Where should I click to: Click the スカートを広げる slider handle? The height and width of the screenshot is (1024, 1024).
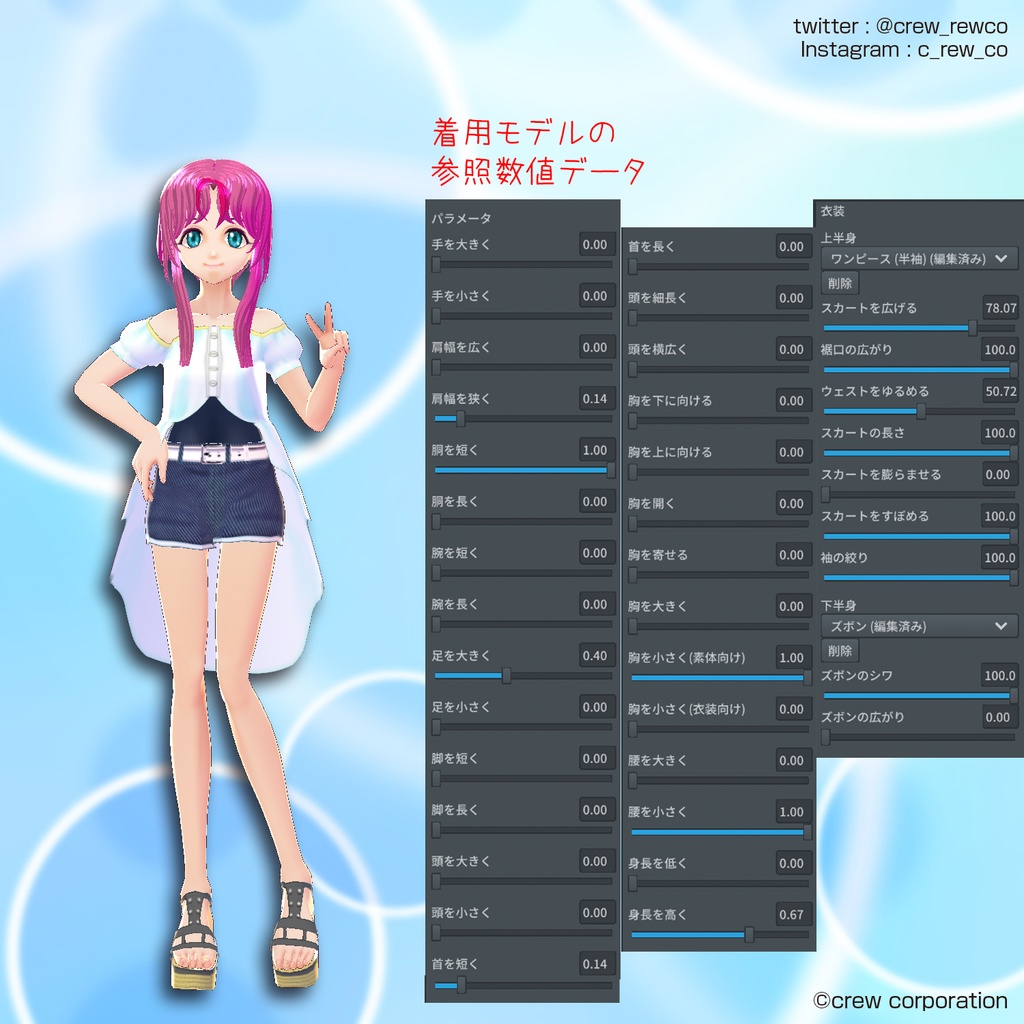pyautogui.click(x=972, y=327)
